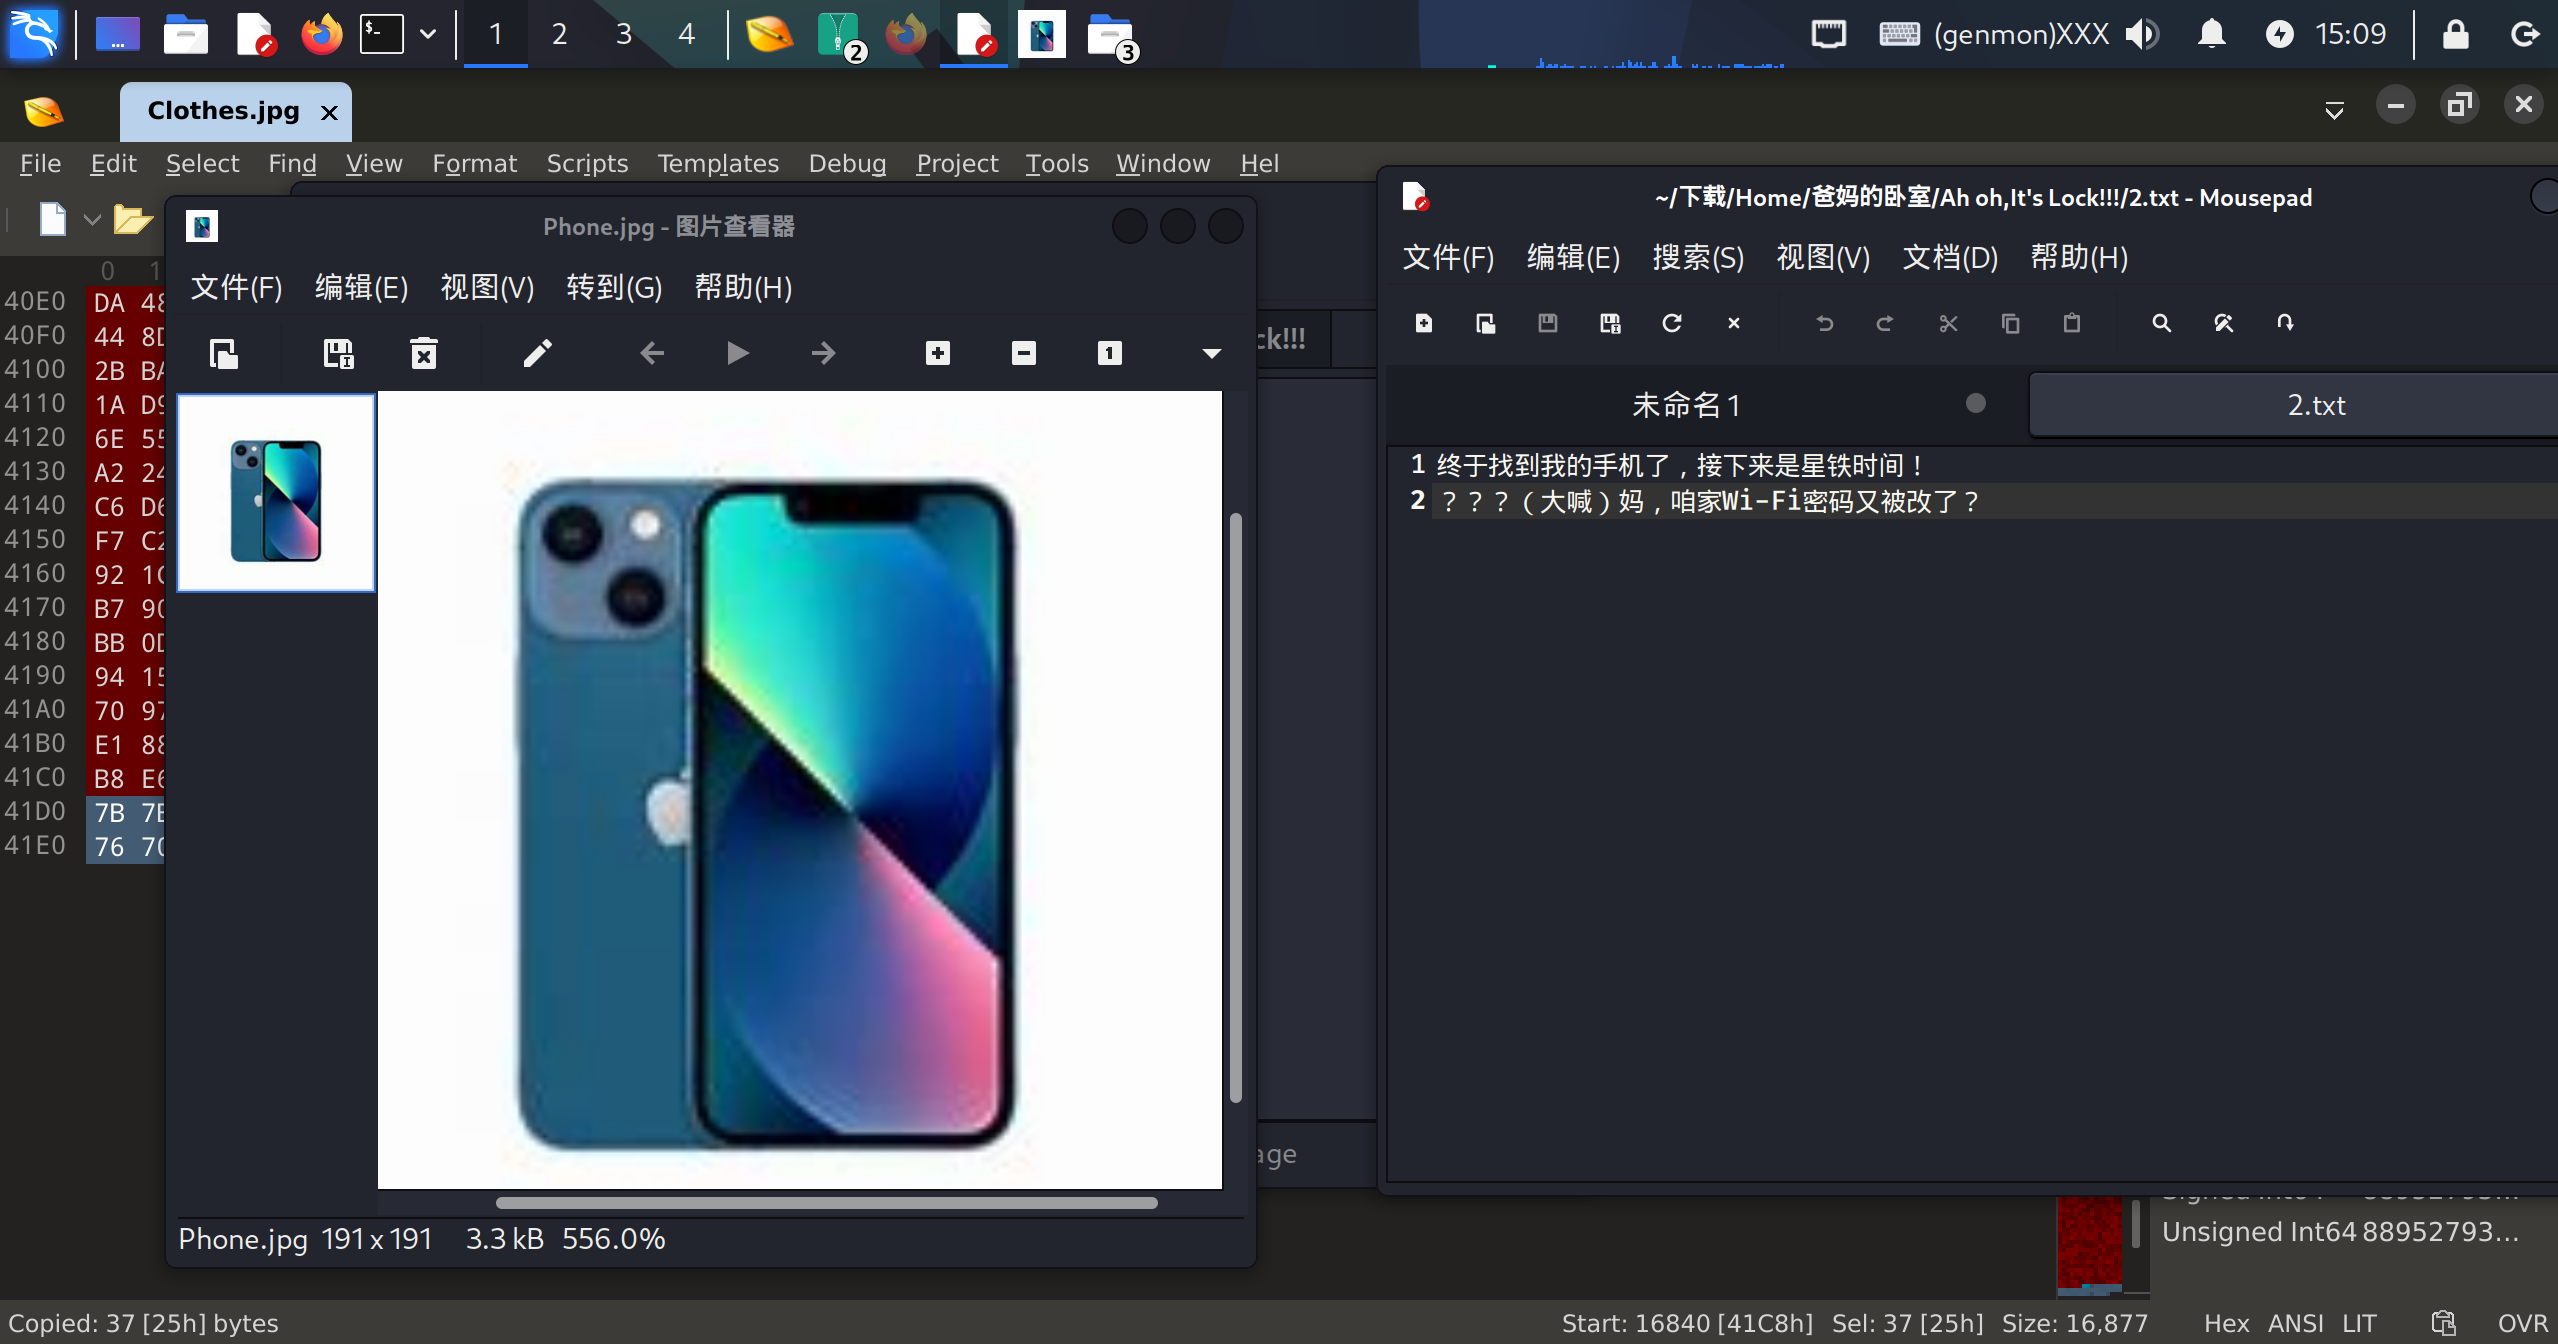This screenshot has width=2558, height=1344.
Task: Switch to workspace 2
Action: [x=559, y=34]
